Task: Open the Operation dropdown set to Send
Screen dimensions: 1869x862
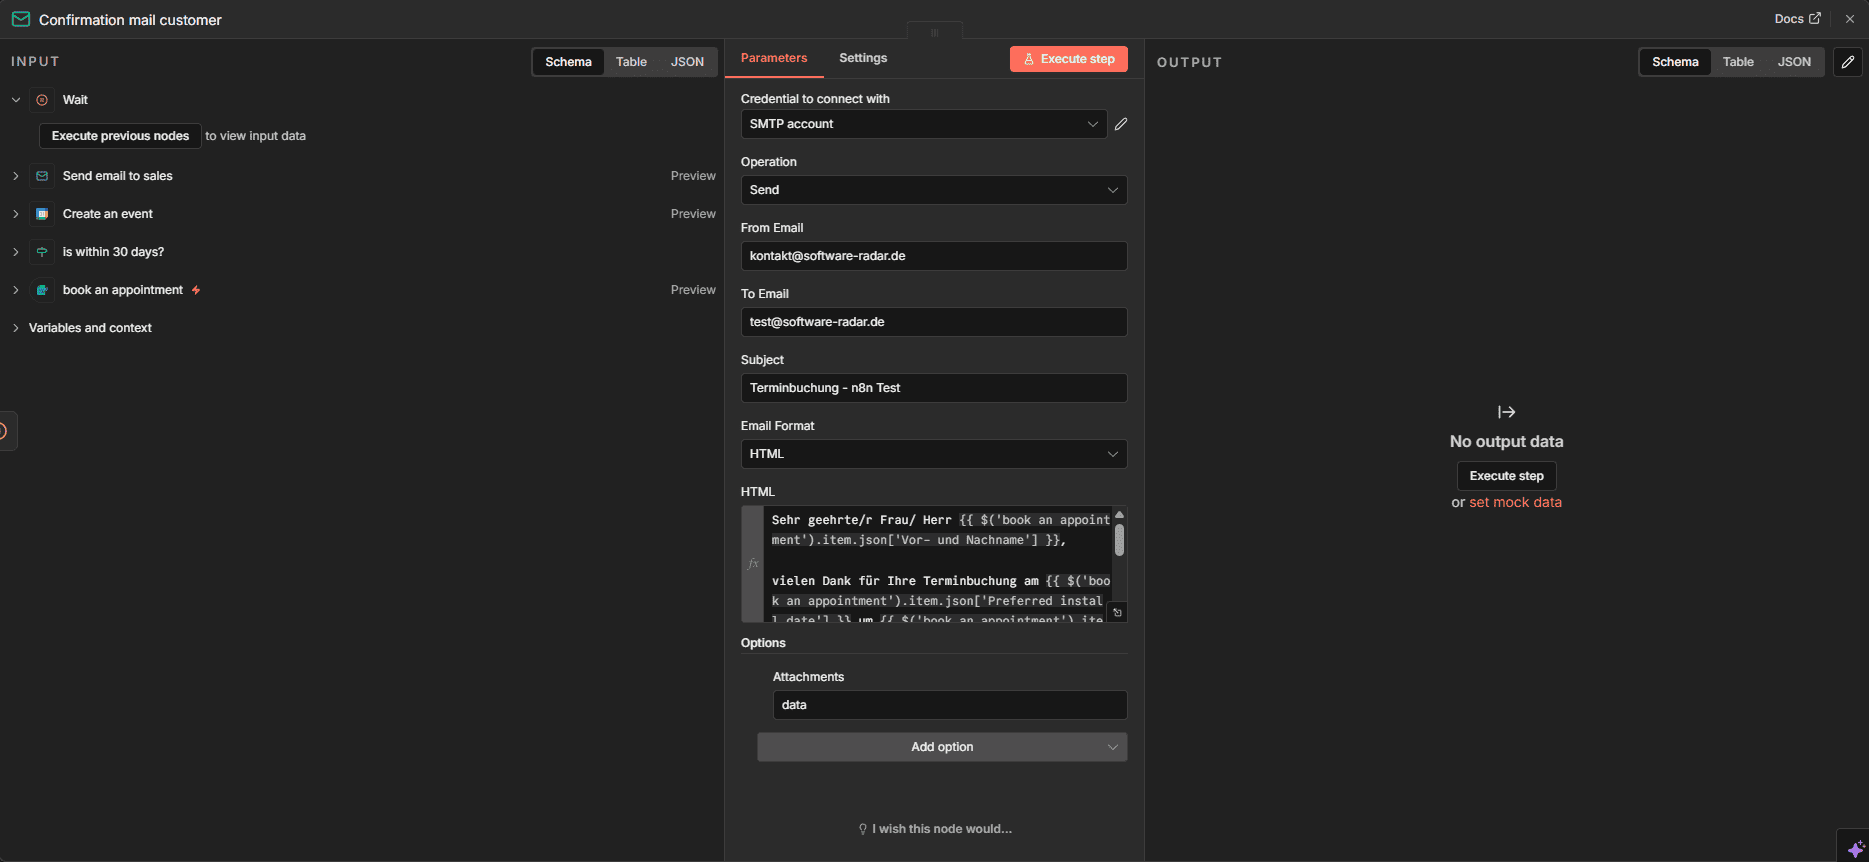Action: (x=933, y=190)
